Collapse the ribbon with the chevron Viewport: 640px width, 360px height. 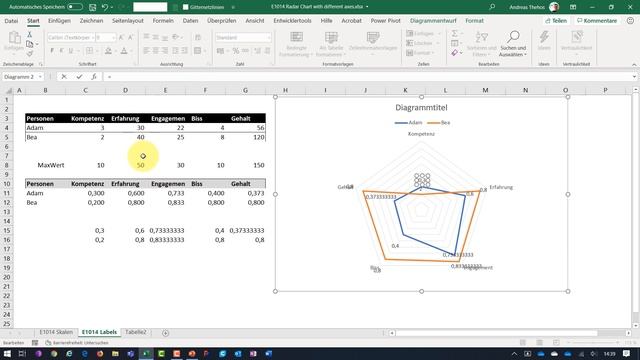(x=634, y=64)
